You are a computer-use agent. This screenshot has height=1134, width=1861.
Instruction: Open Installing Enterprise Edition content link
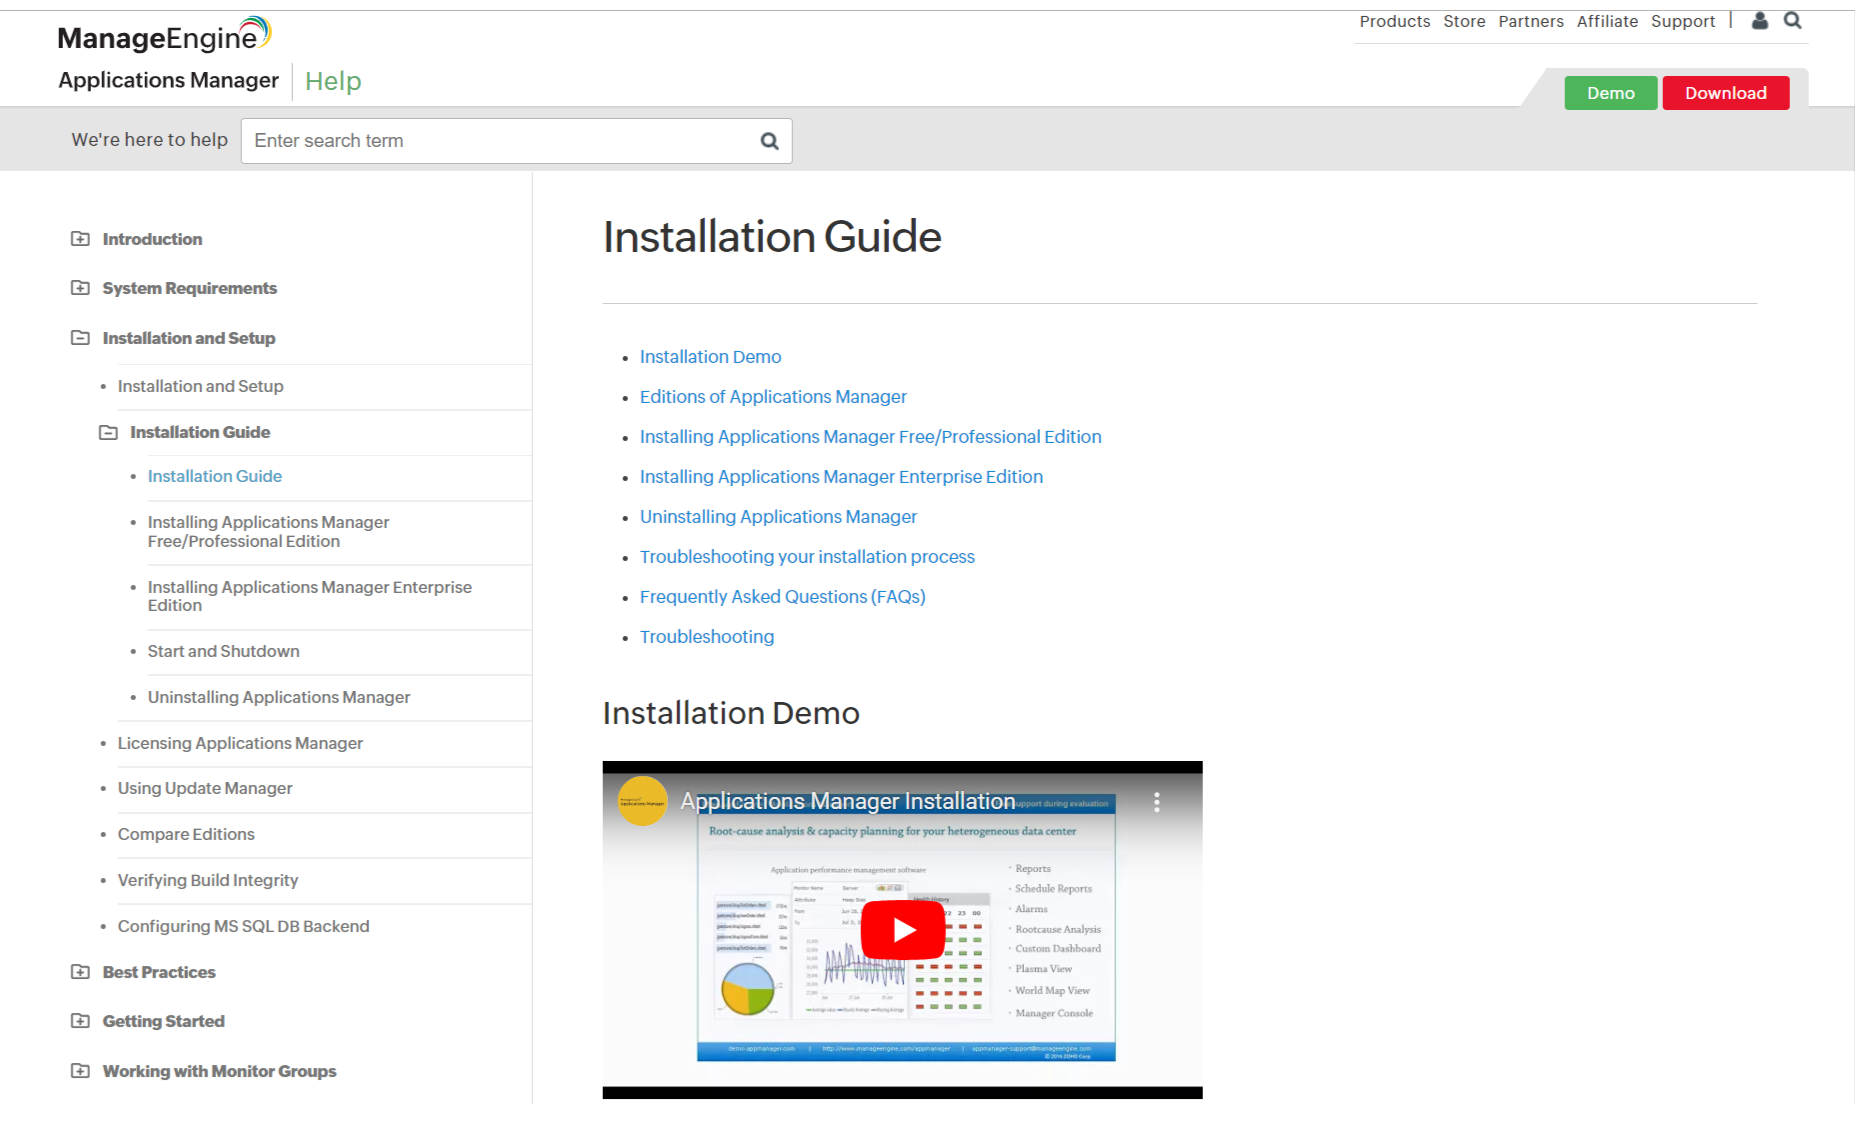point(841,477)
